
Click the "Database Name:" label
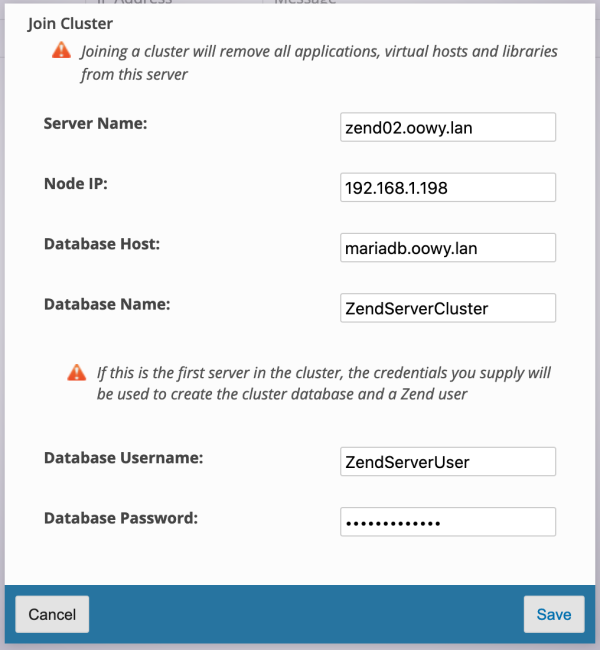[x=107, y=304]
